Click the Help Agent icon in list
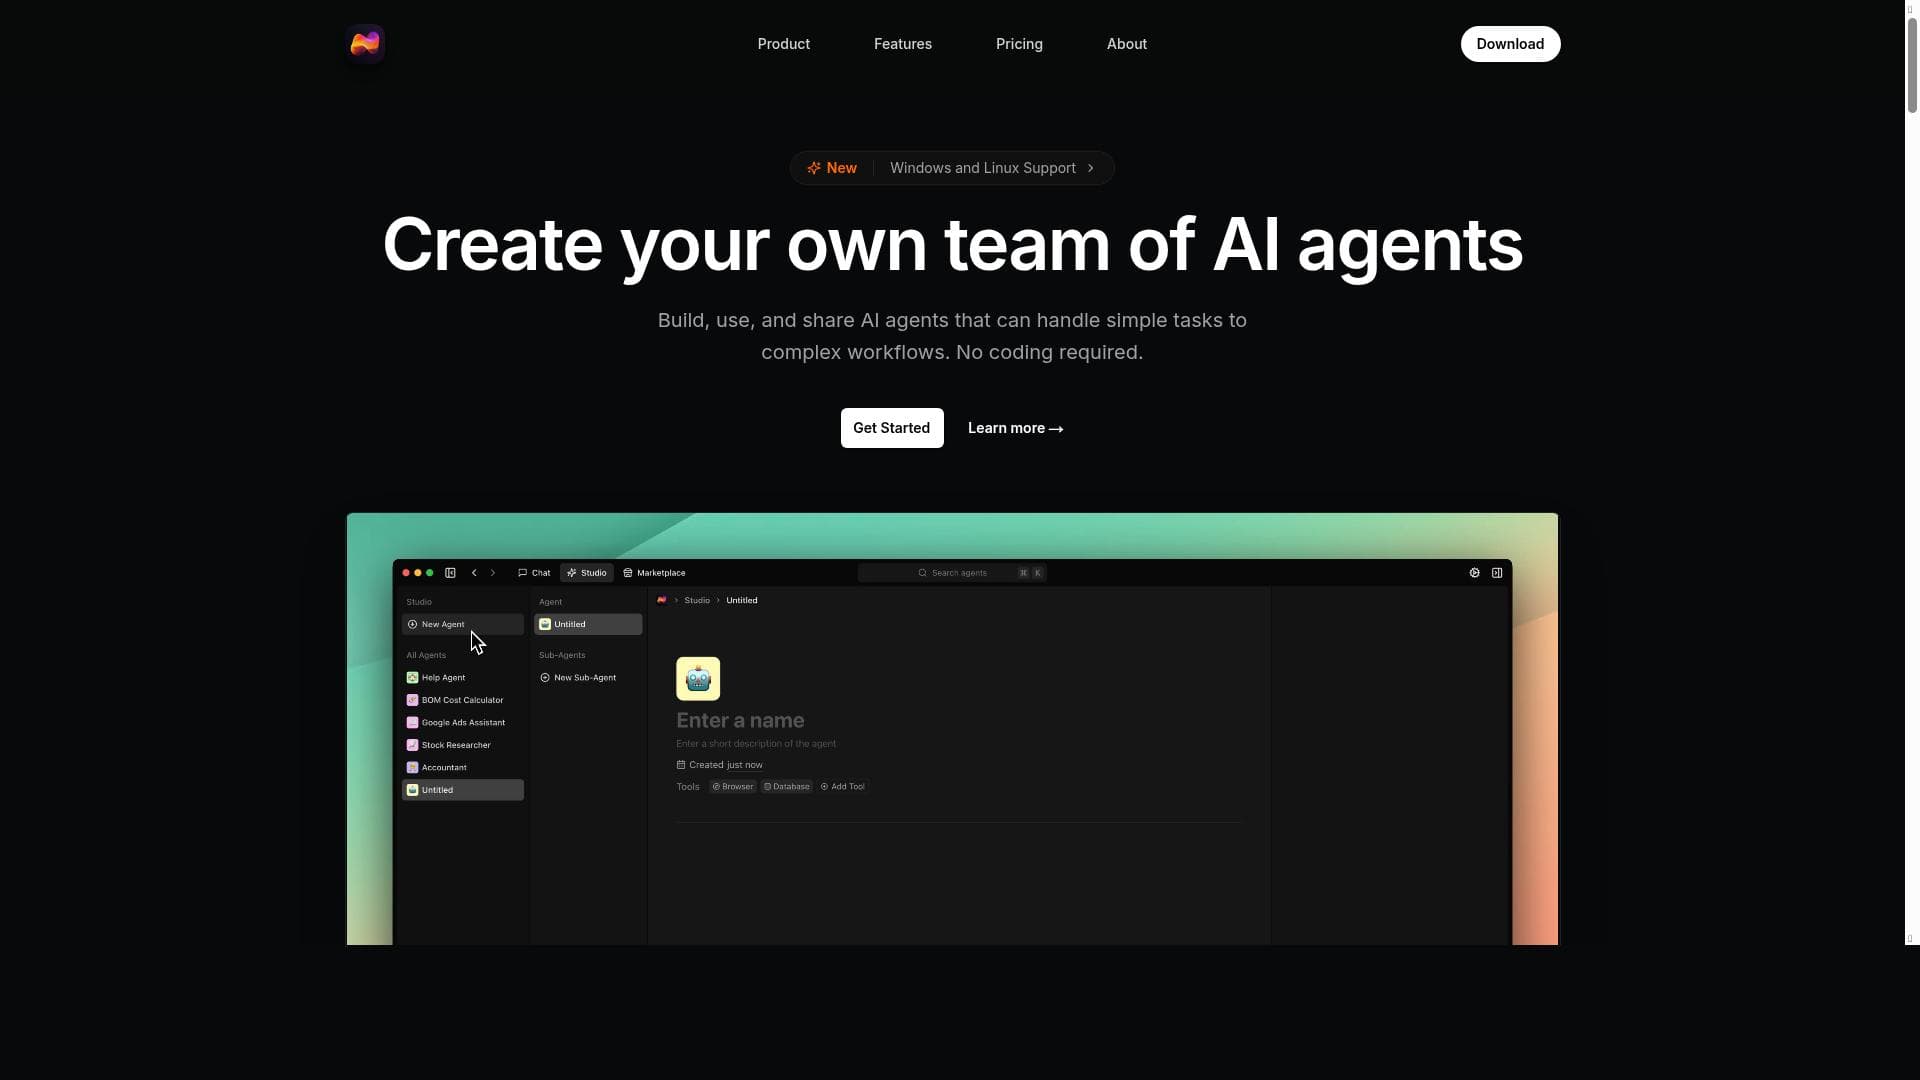 coord(412,678)
